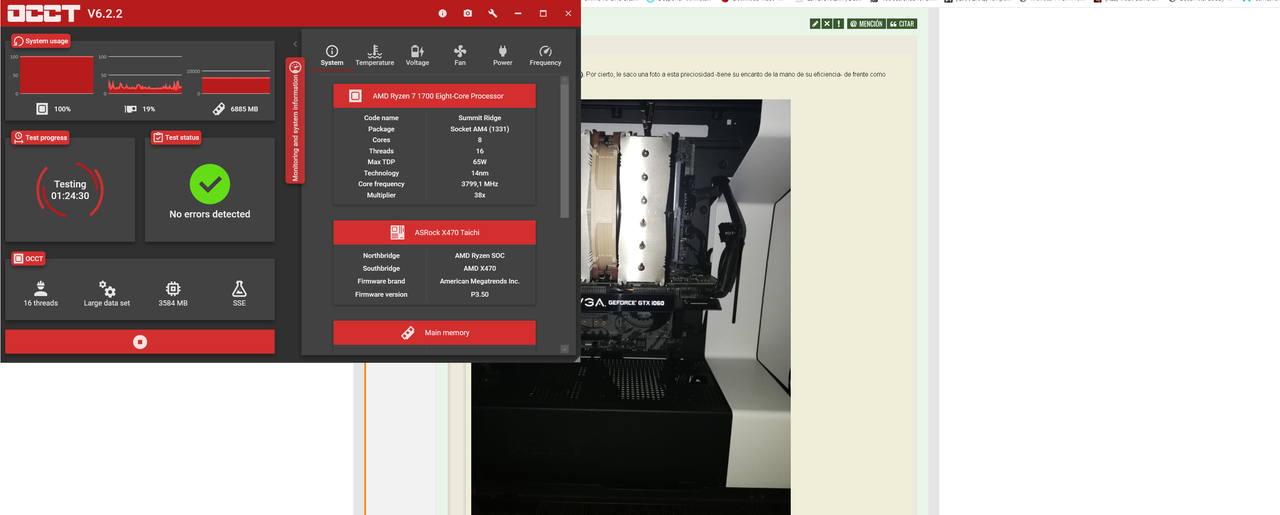The image size is (1280, 515).
Task: Click the American Megatrends Inc. firmware brand
Action: [x=479, y=281]
